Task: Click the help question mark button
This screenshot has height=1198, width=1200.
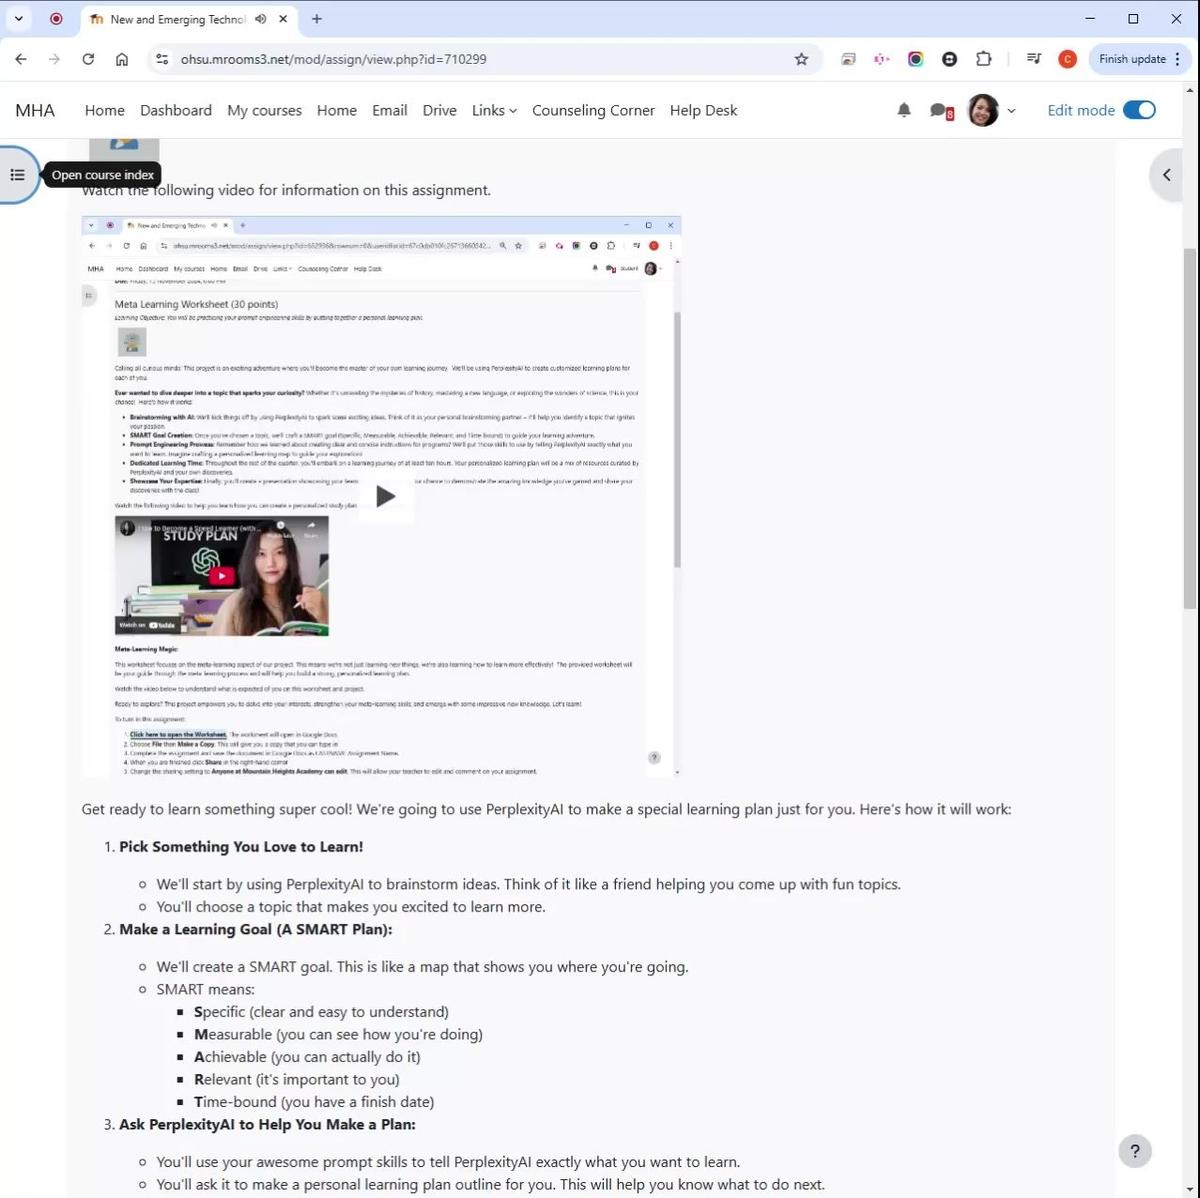Action: point(1134,1150)
